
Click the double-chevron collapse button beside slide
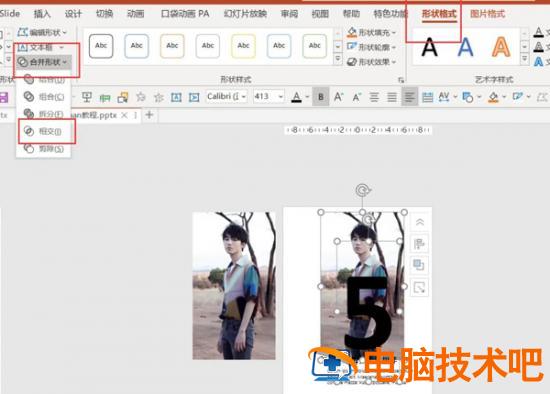pyautogui.click(x=420, y=222)
